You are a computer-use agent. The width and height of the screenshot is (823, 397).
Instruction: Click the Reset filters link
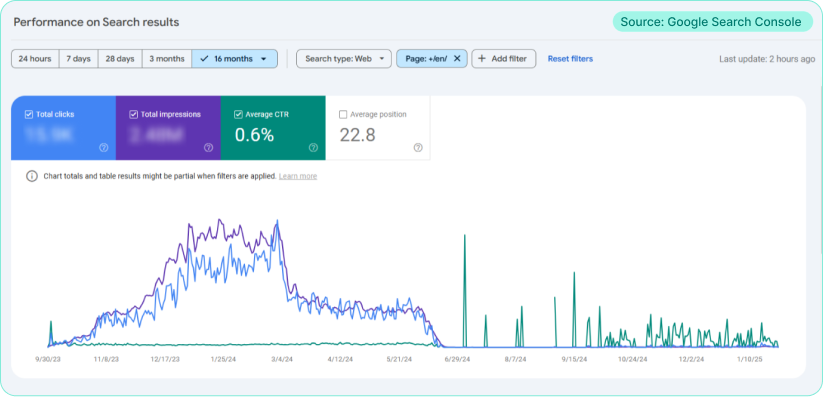570,59
